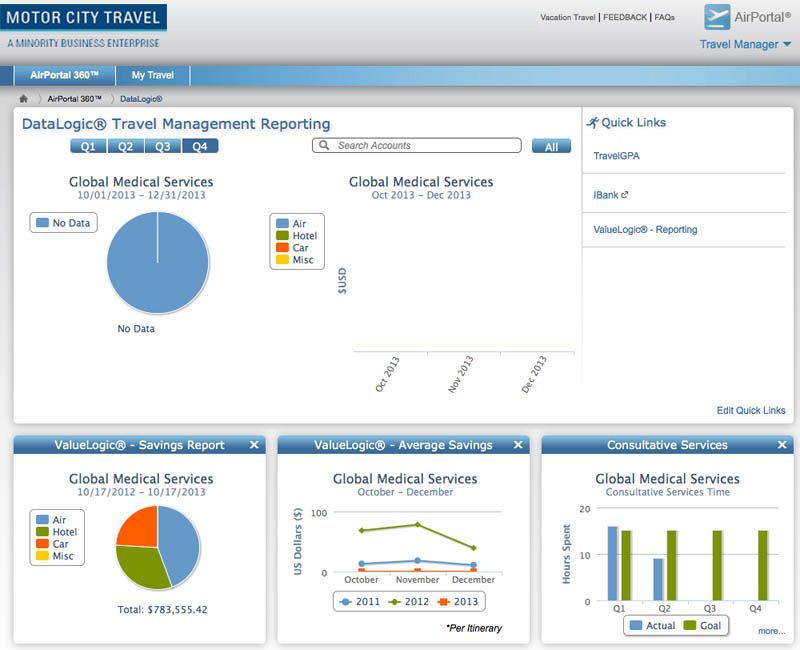Click the Quick Links runner icon

click(x=592, y=122)
